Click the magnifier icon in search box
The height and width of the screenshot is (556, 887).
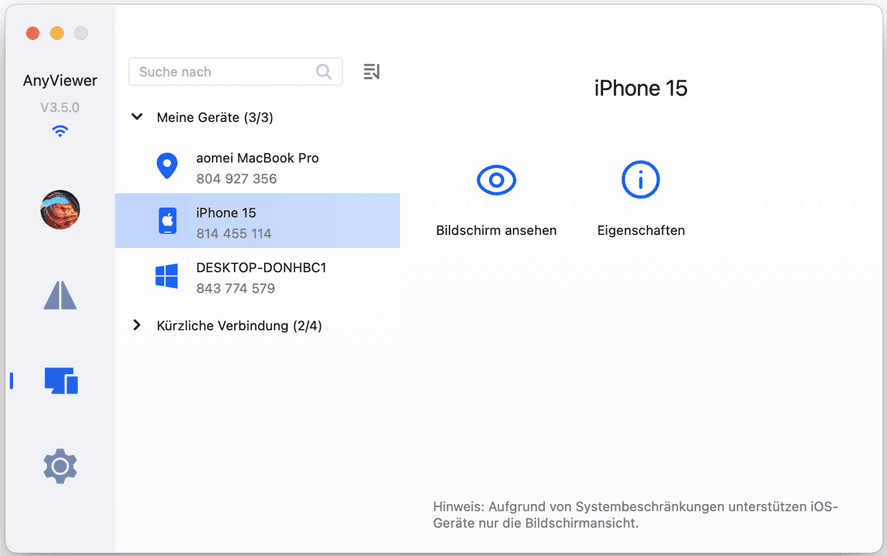(x=324, y=72)
